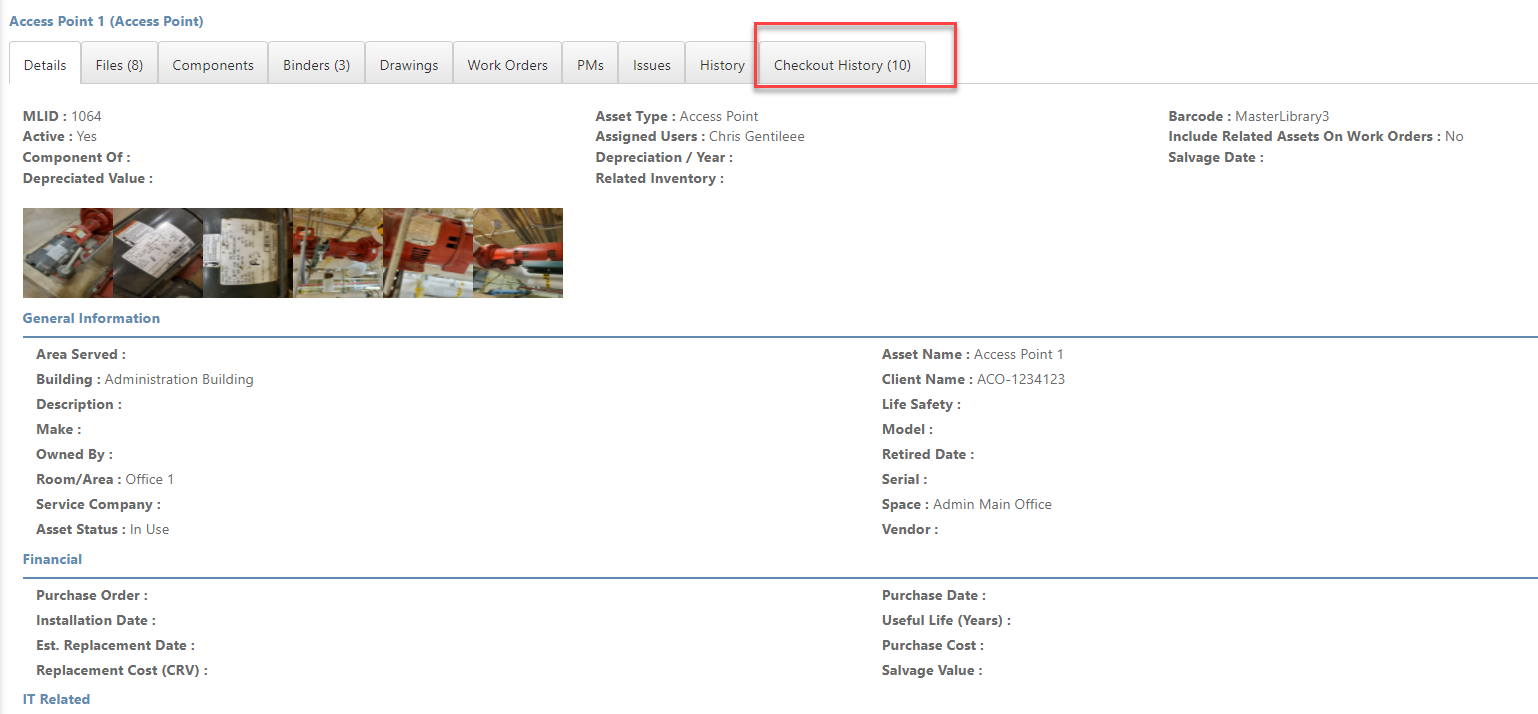Open the Issues tab
The image size is (1538, 714).
[x=651, y=65]
